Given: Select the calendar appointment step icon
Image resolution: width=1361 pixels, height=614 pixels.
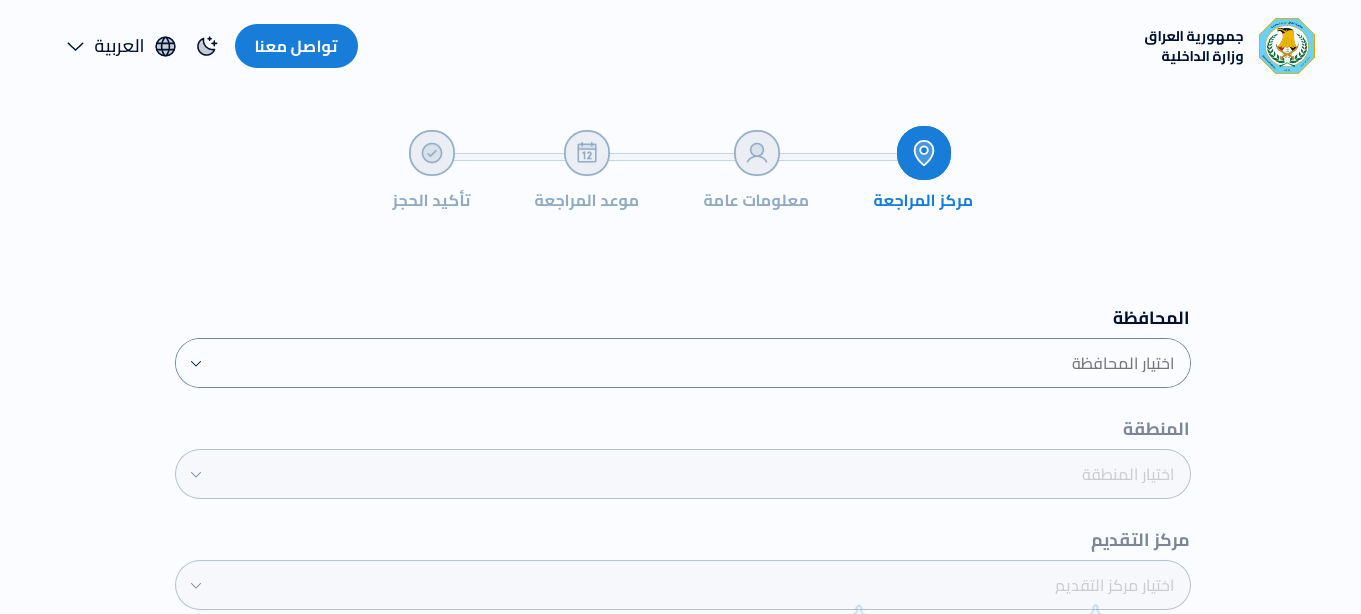Looking at the screenshot, I should pos(587,153).
